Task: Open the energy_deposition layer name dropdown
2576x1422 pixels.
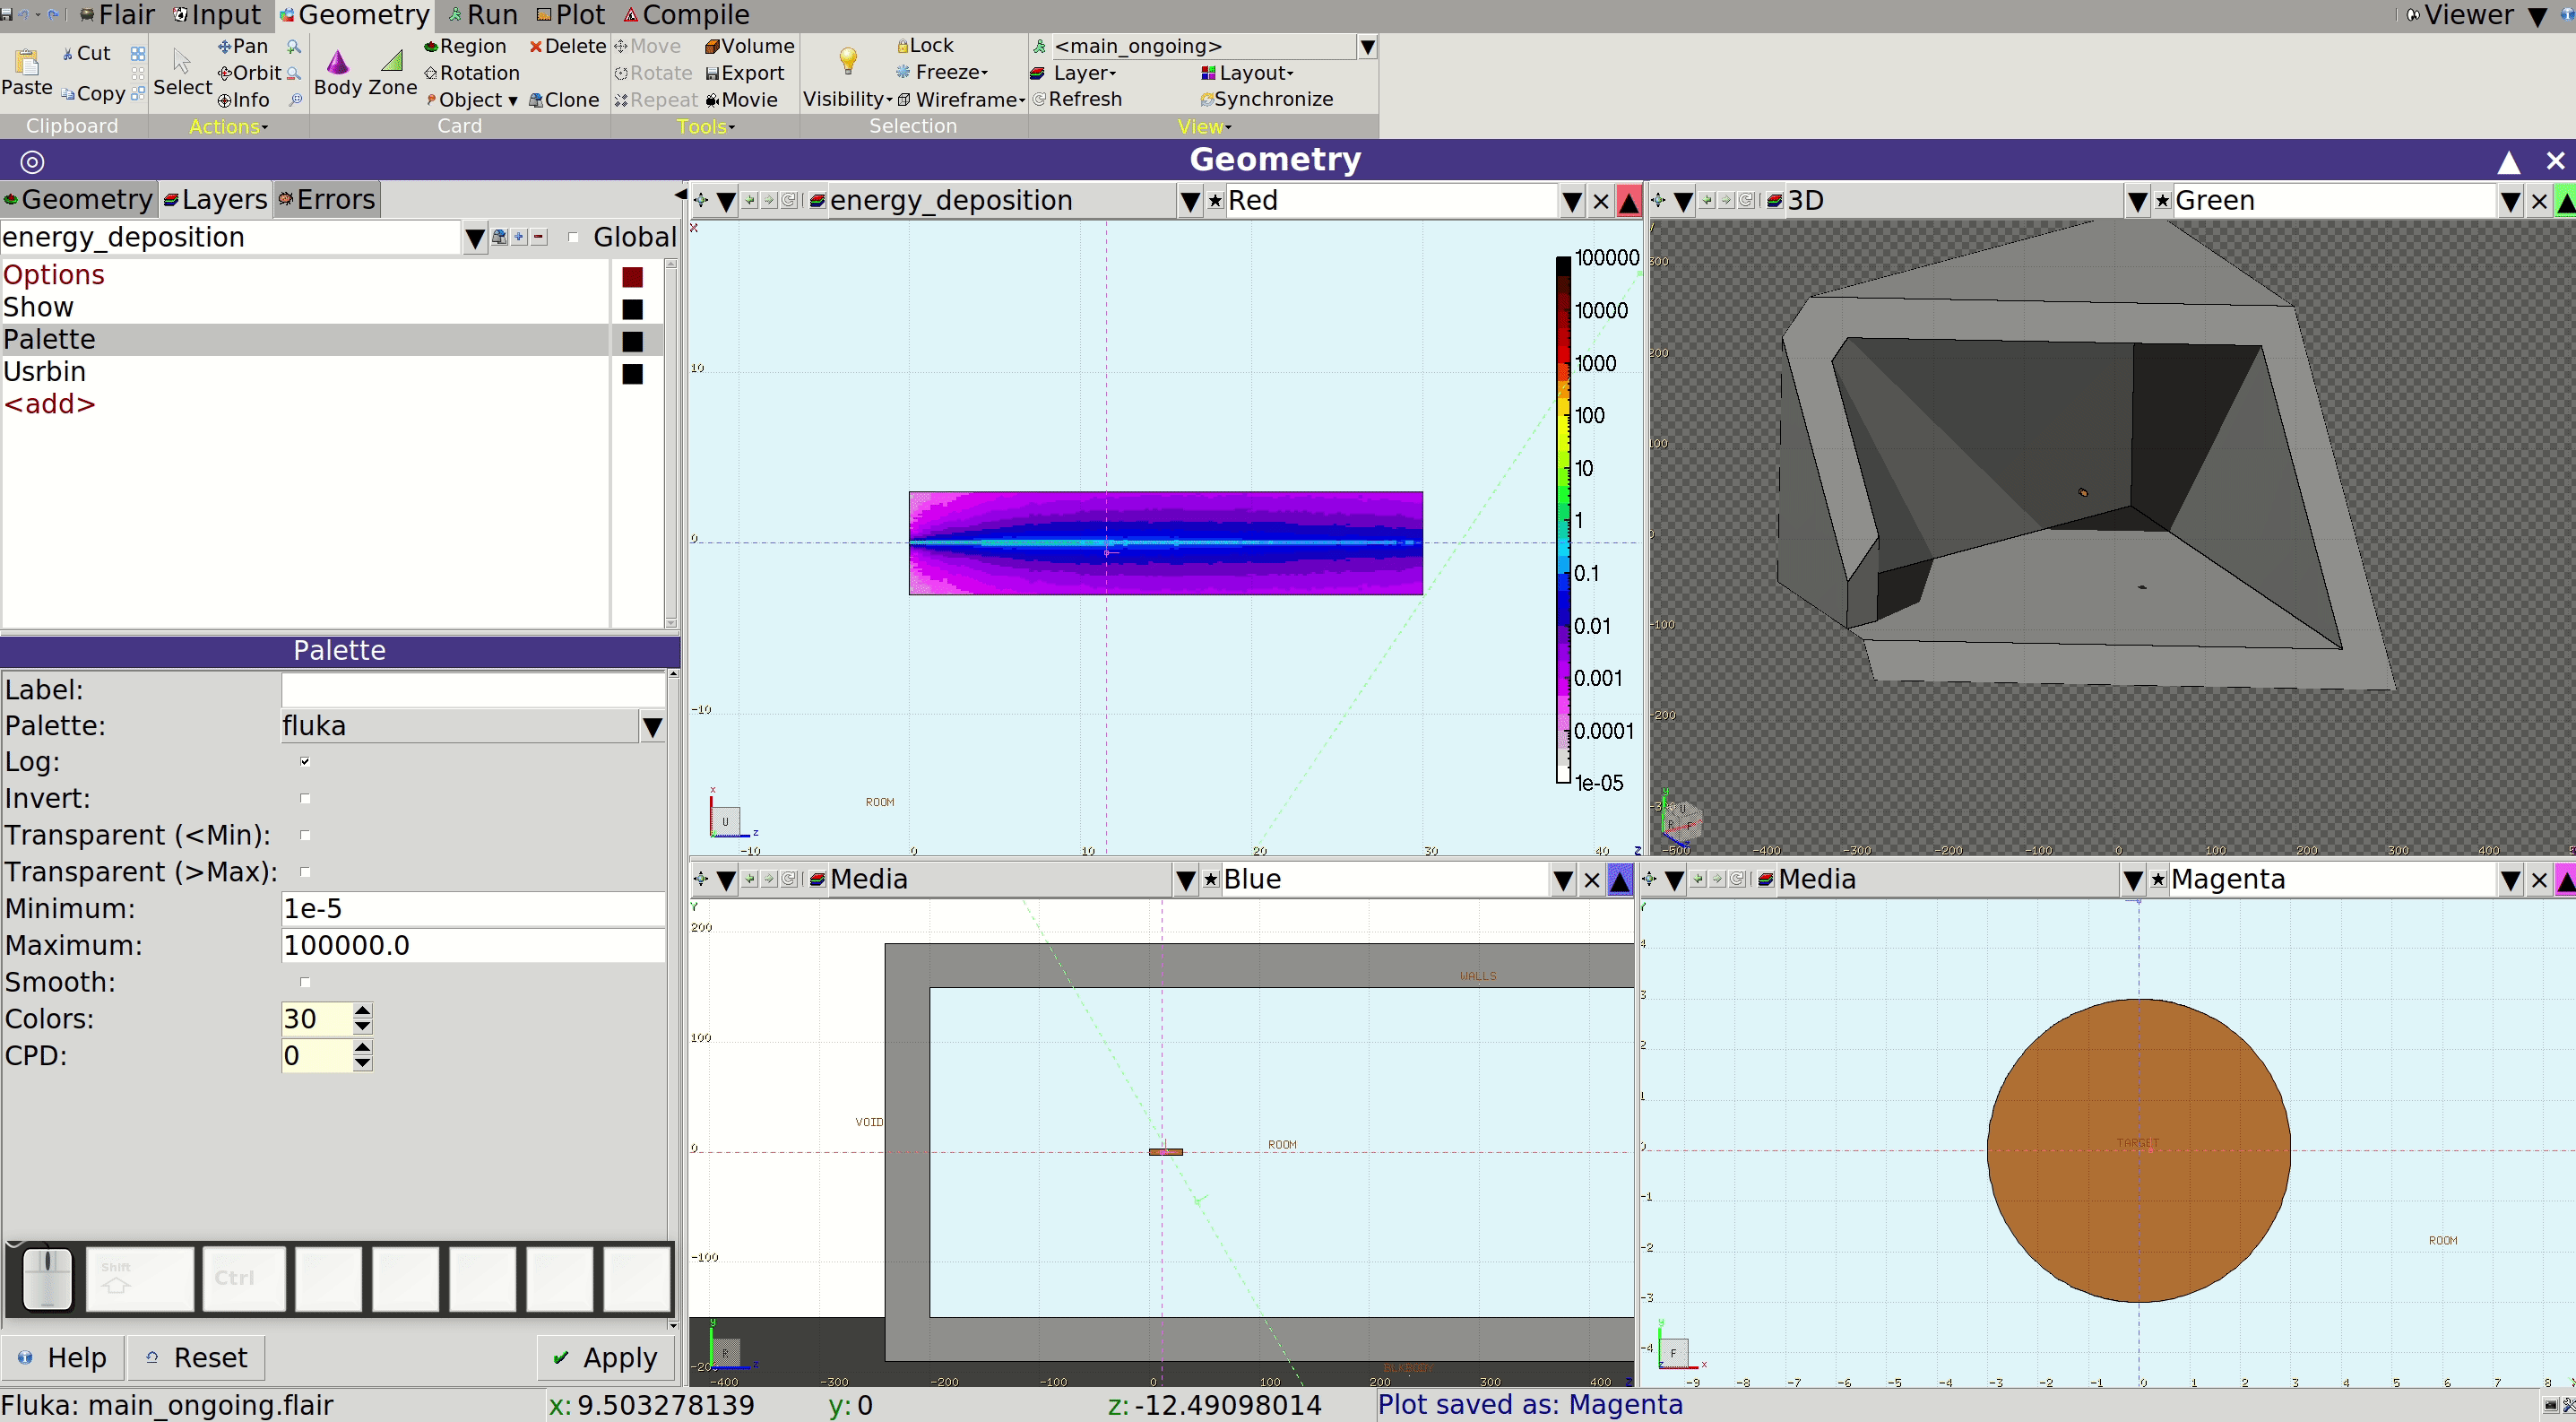Action: 475,238
